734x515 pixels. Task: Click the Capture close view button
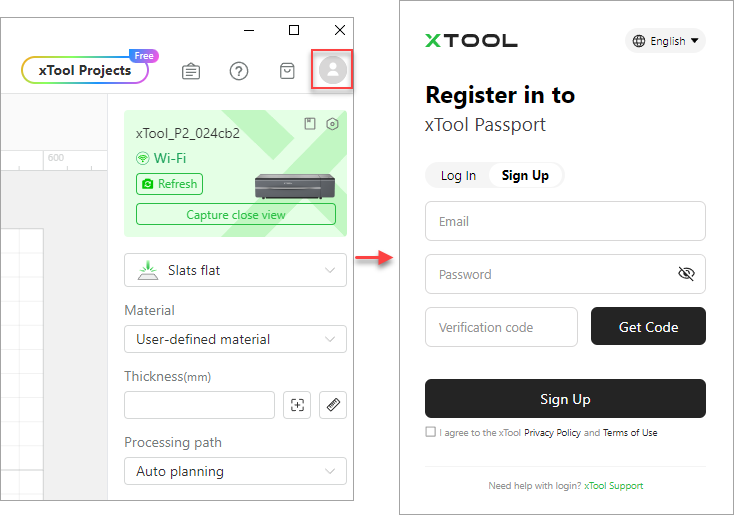pos(236,214)
